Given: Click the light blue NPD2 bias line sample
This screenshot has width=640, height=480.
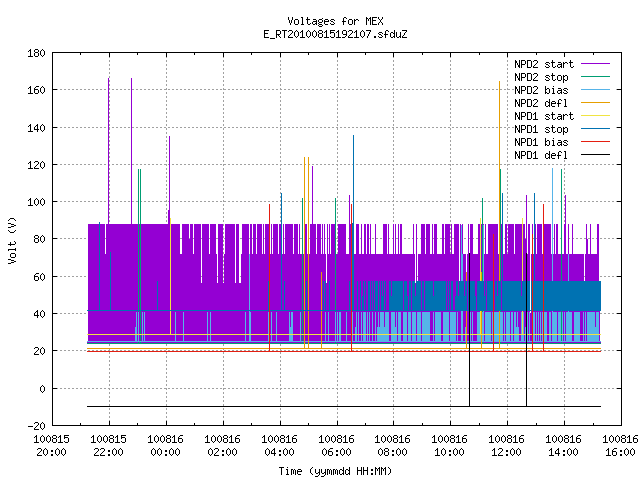Looking at the screenshot, I should pyautogui.click(x=595, y=90).
